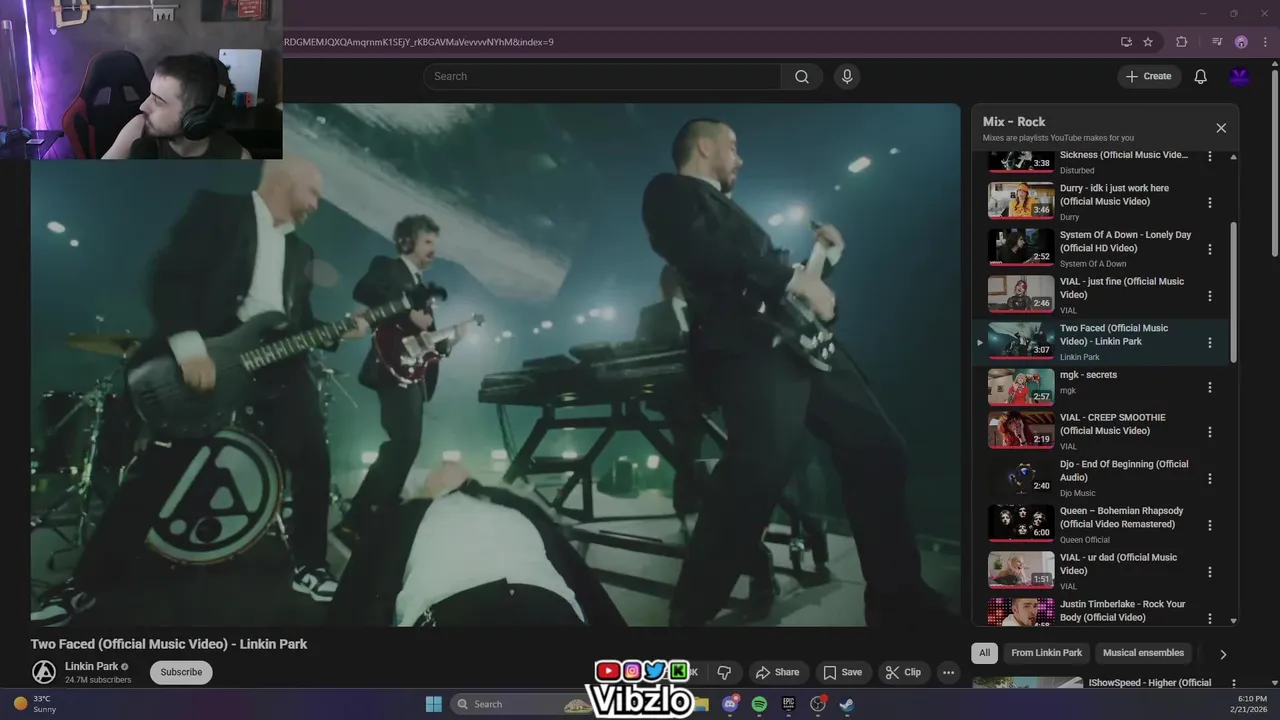1280x720 pixels.
Task: Play VIAL - ur dad thumbnail
Action: point(1021,569)
